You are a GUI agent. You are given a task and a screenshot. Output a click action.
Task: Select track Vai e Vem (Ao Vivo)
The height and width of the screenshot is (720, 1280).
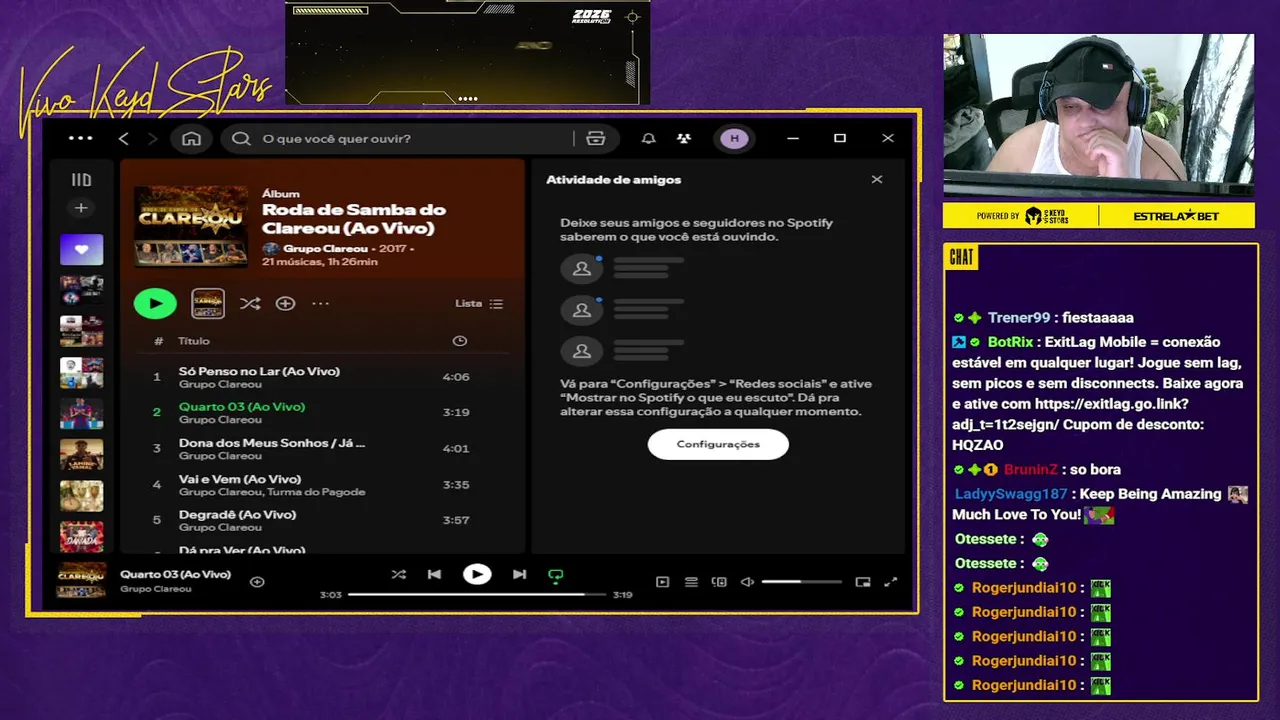(x=240, y=479)
